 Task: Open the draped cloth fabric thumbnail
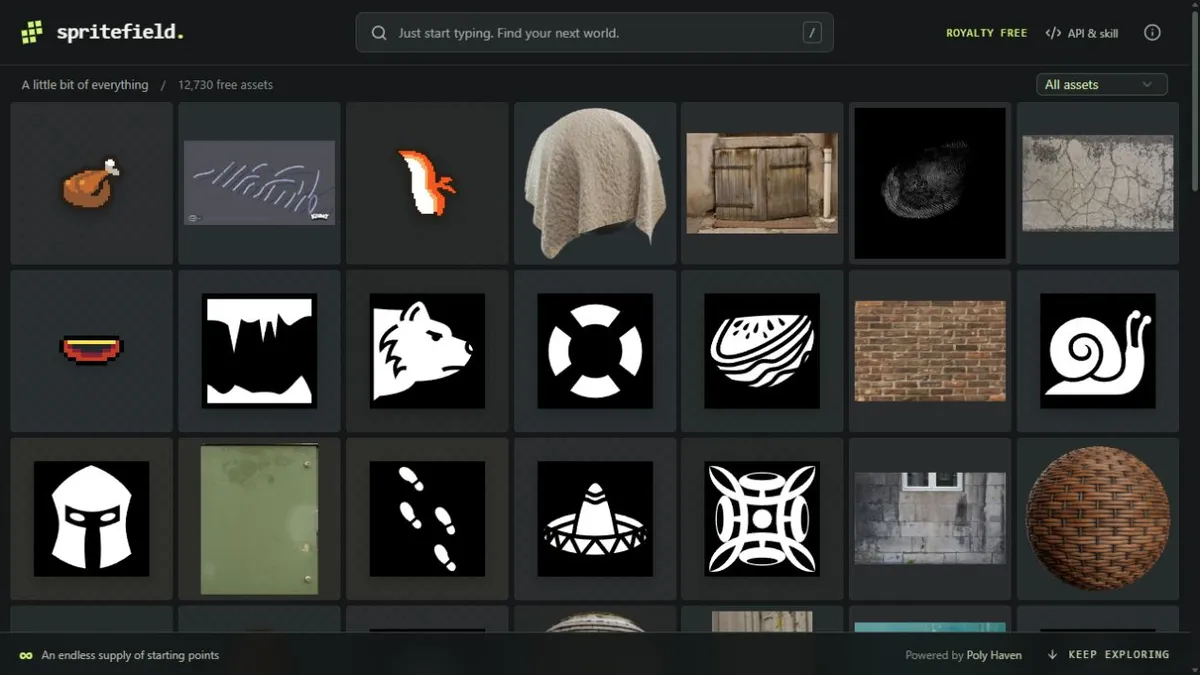point(595,183)
